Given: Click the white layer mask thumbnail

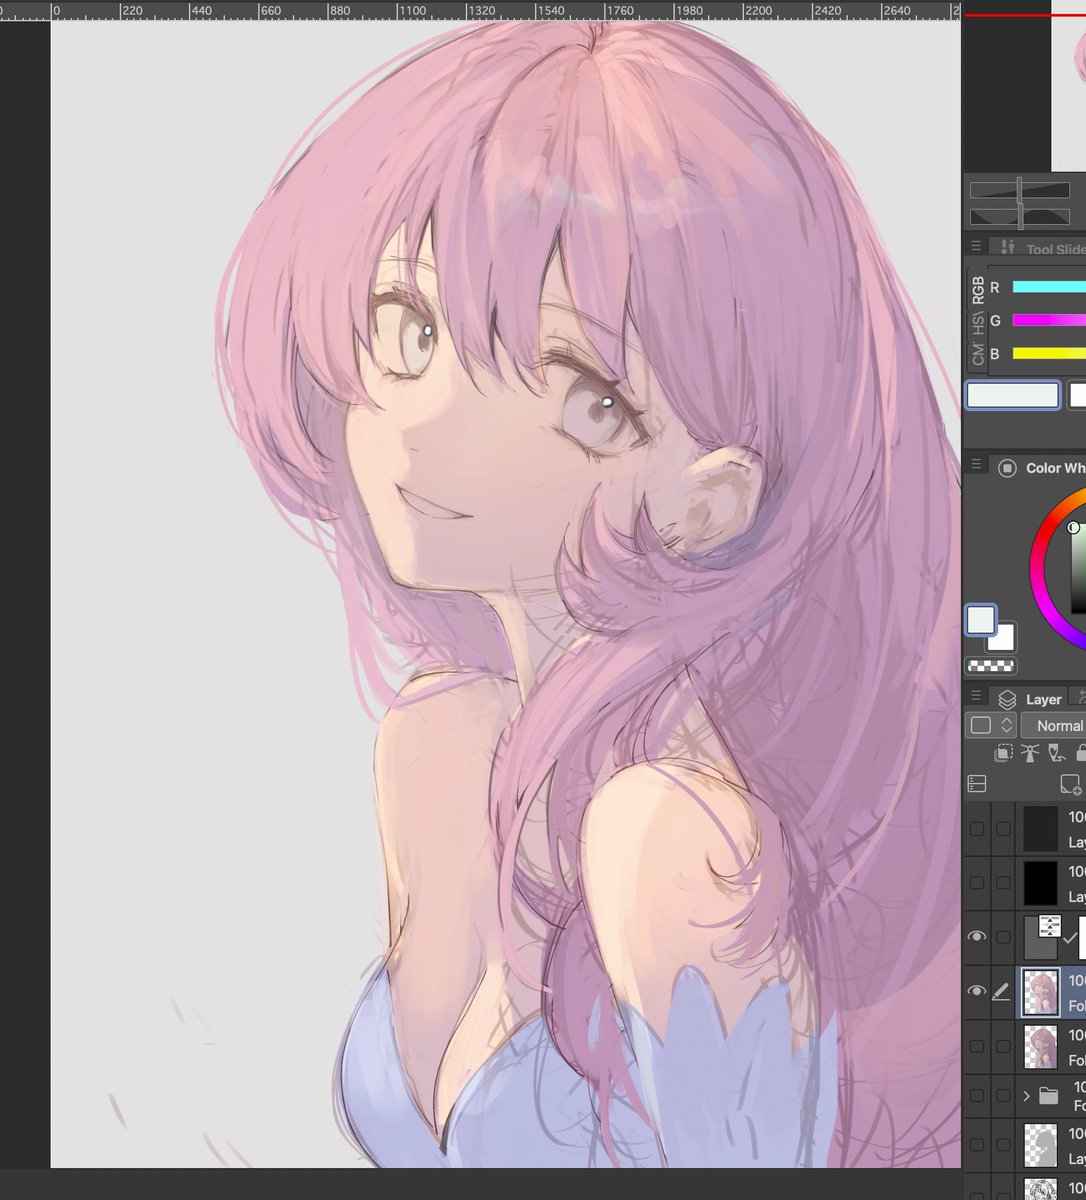Looking at the screenshot, I should tap(1082, 937).
